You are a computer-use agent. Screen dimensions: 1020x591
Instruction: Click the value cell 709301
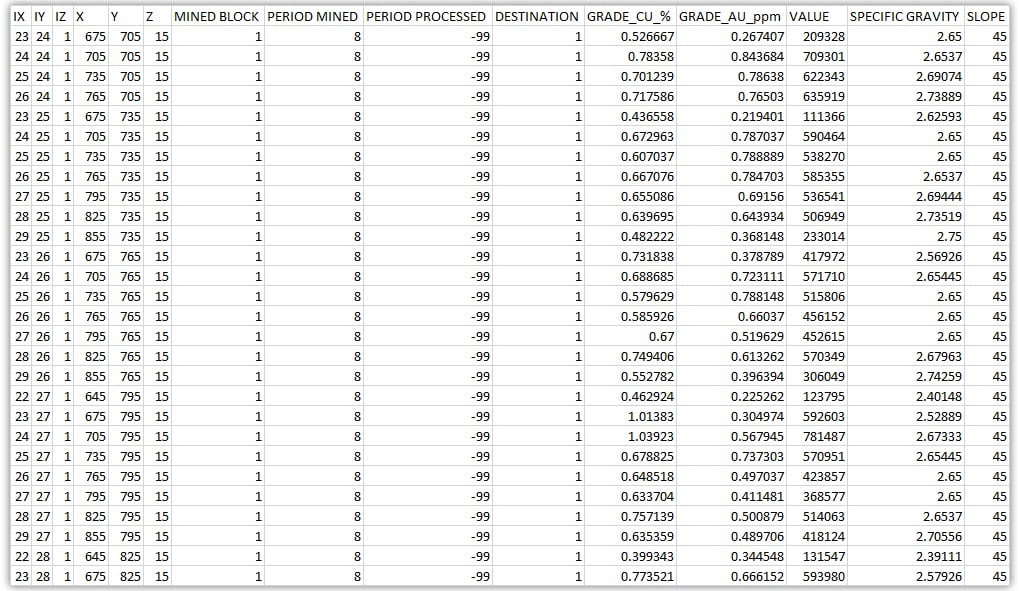[816, 57]
